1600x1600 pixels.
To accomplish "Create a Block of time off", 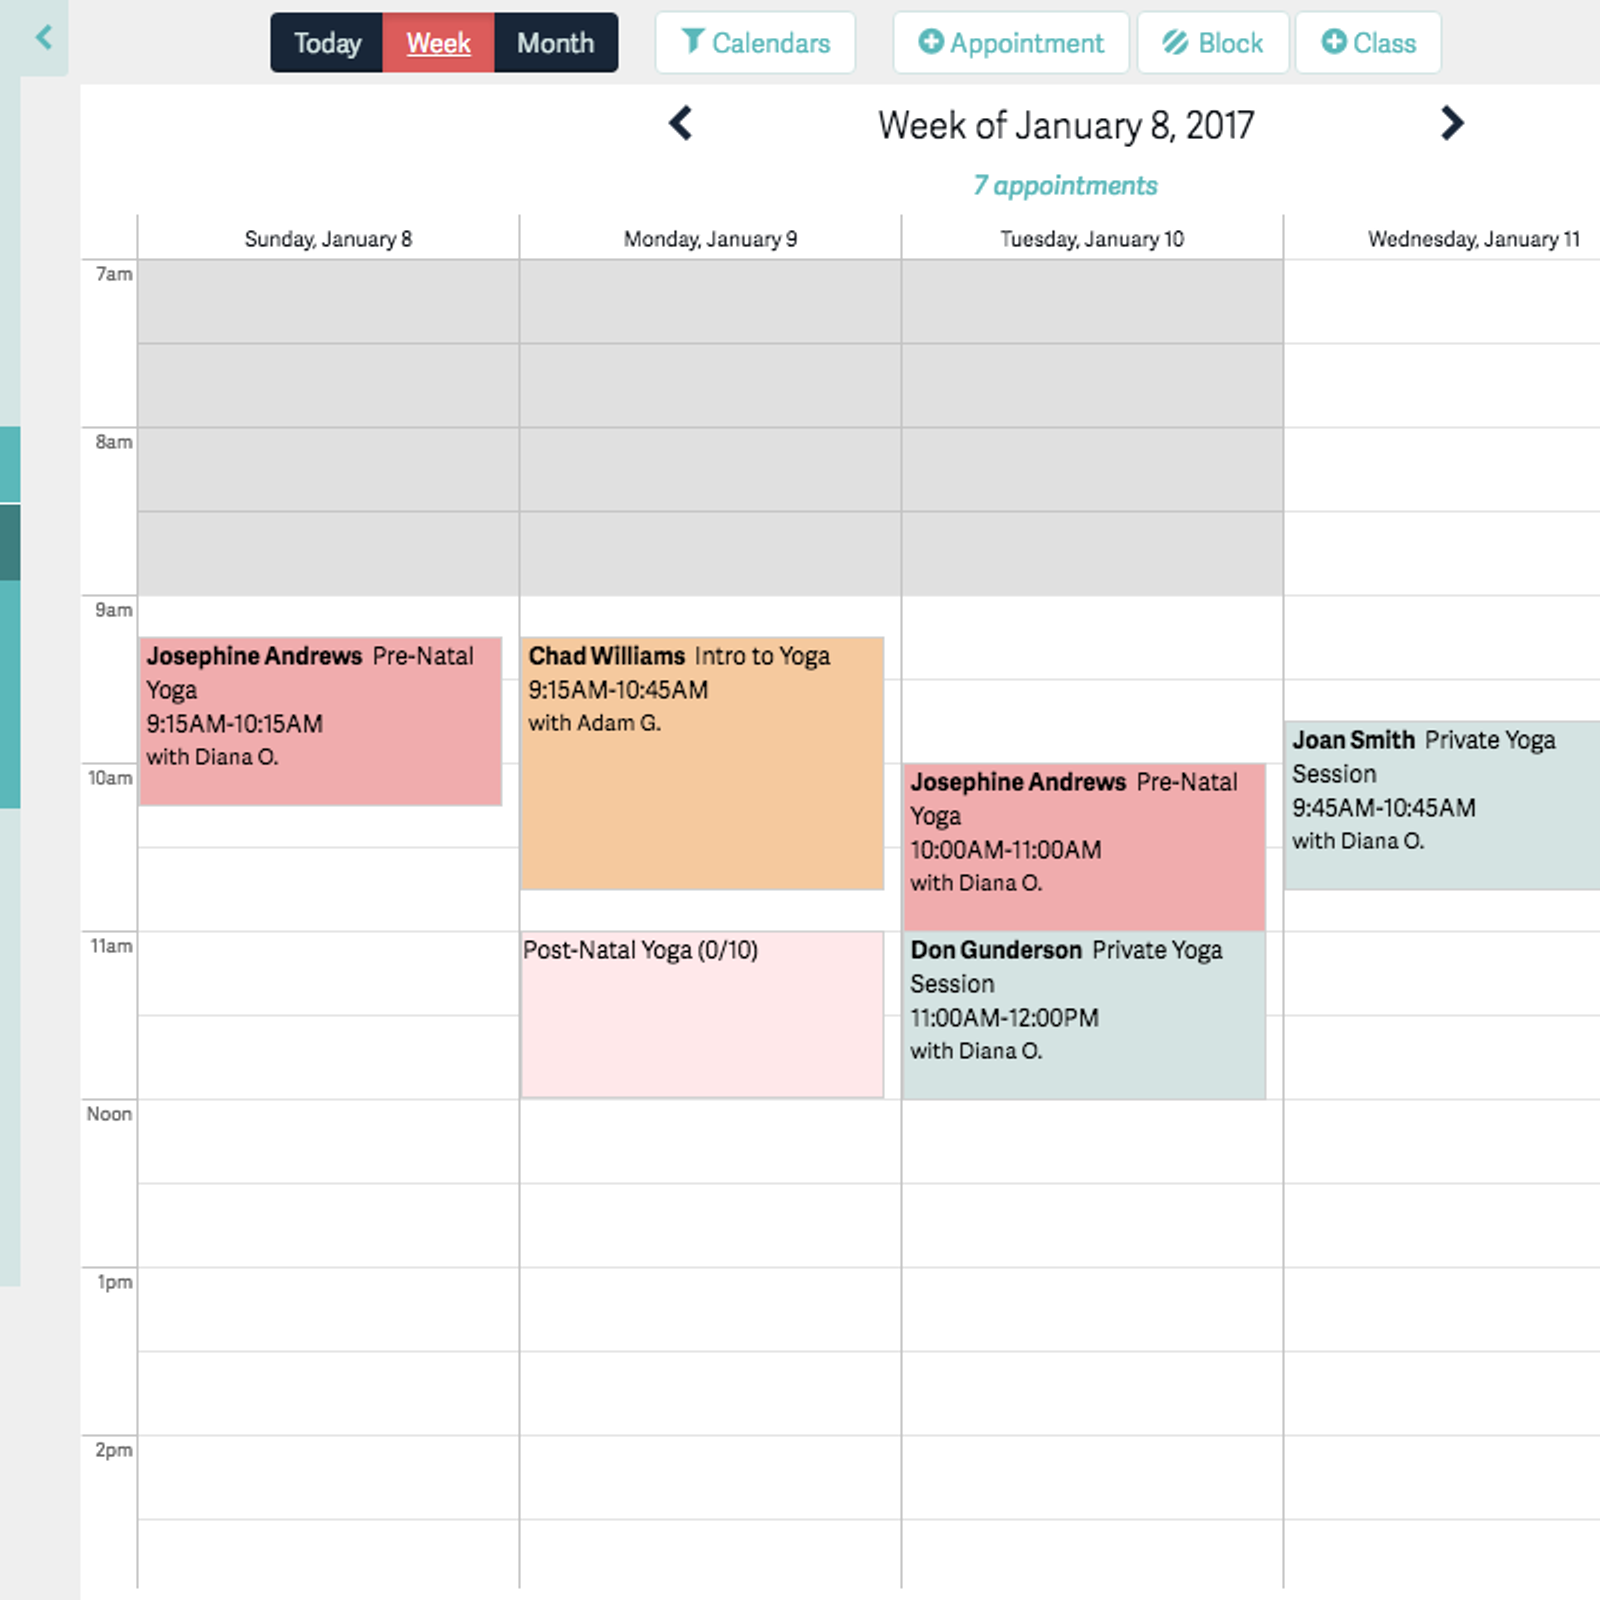I will 1213,43.
